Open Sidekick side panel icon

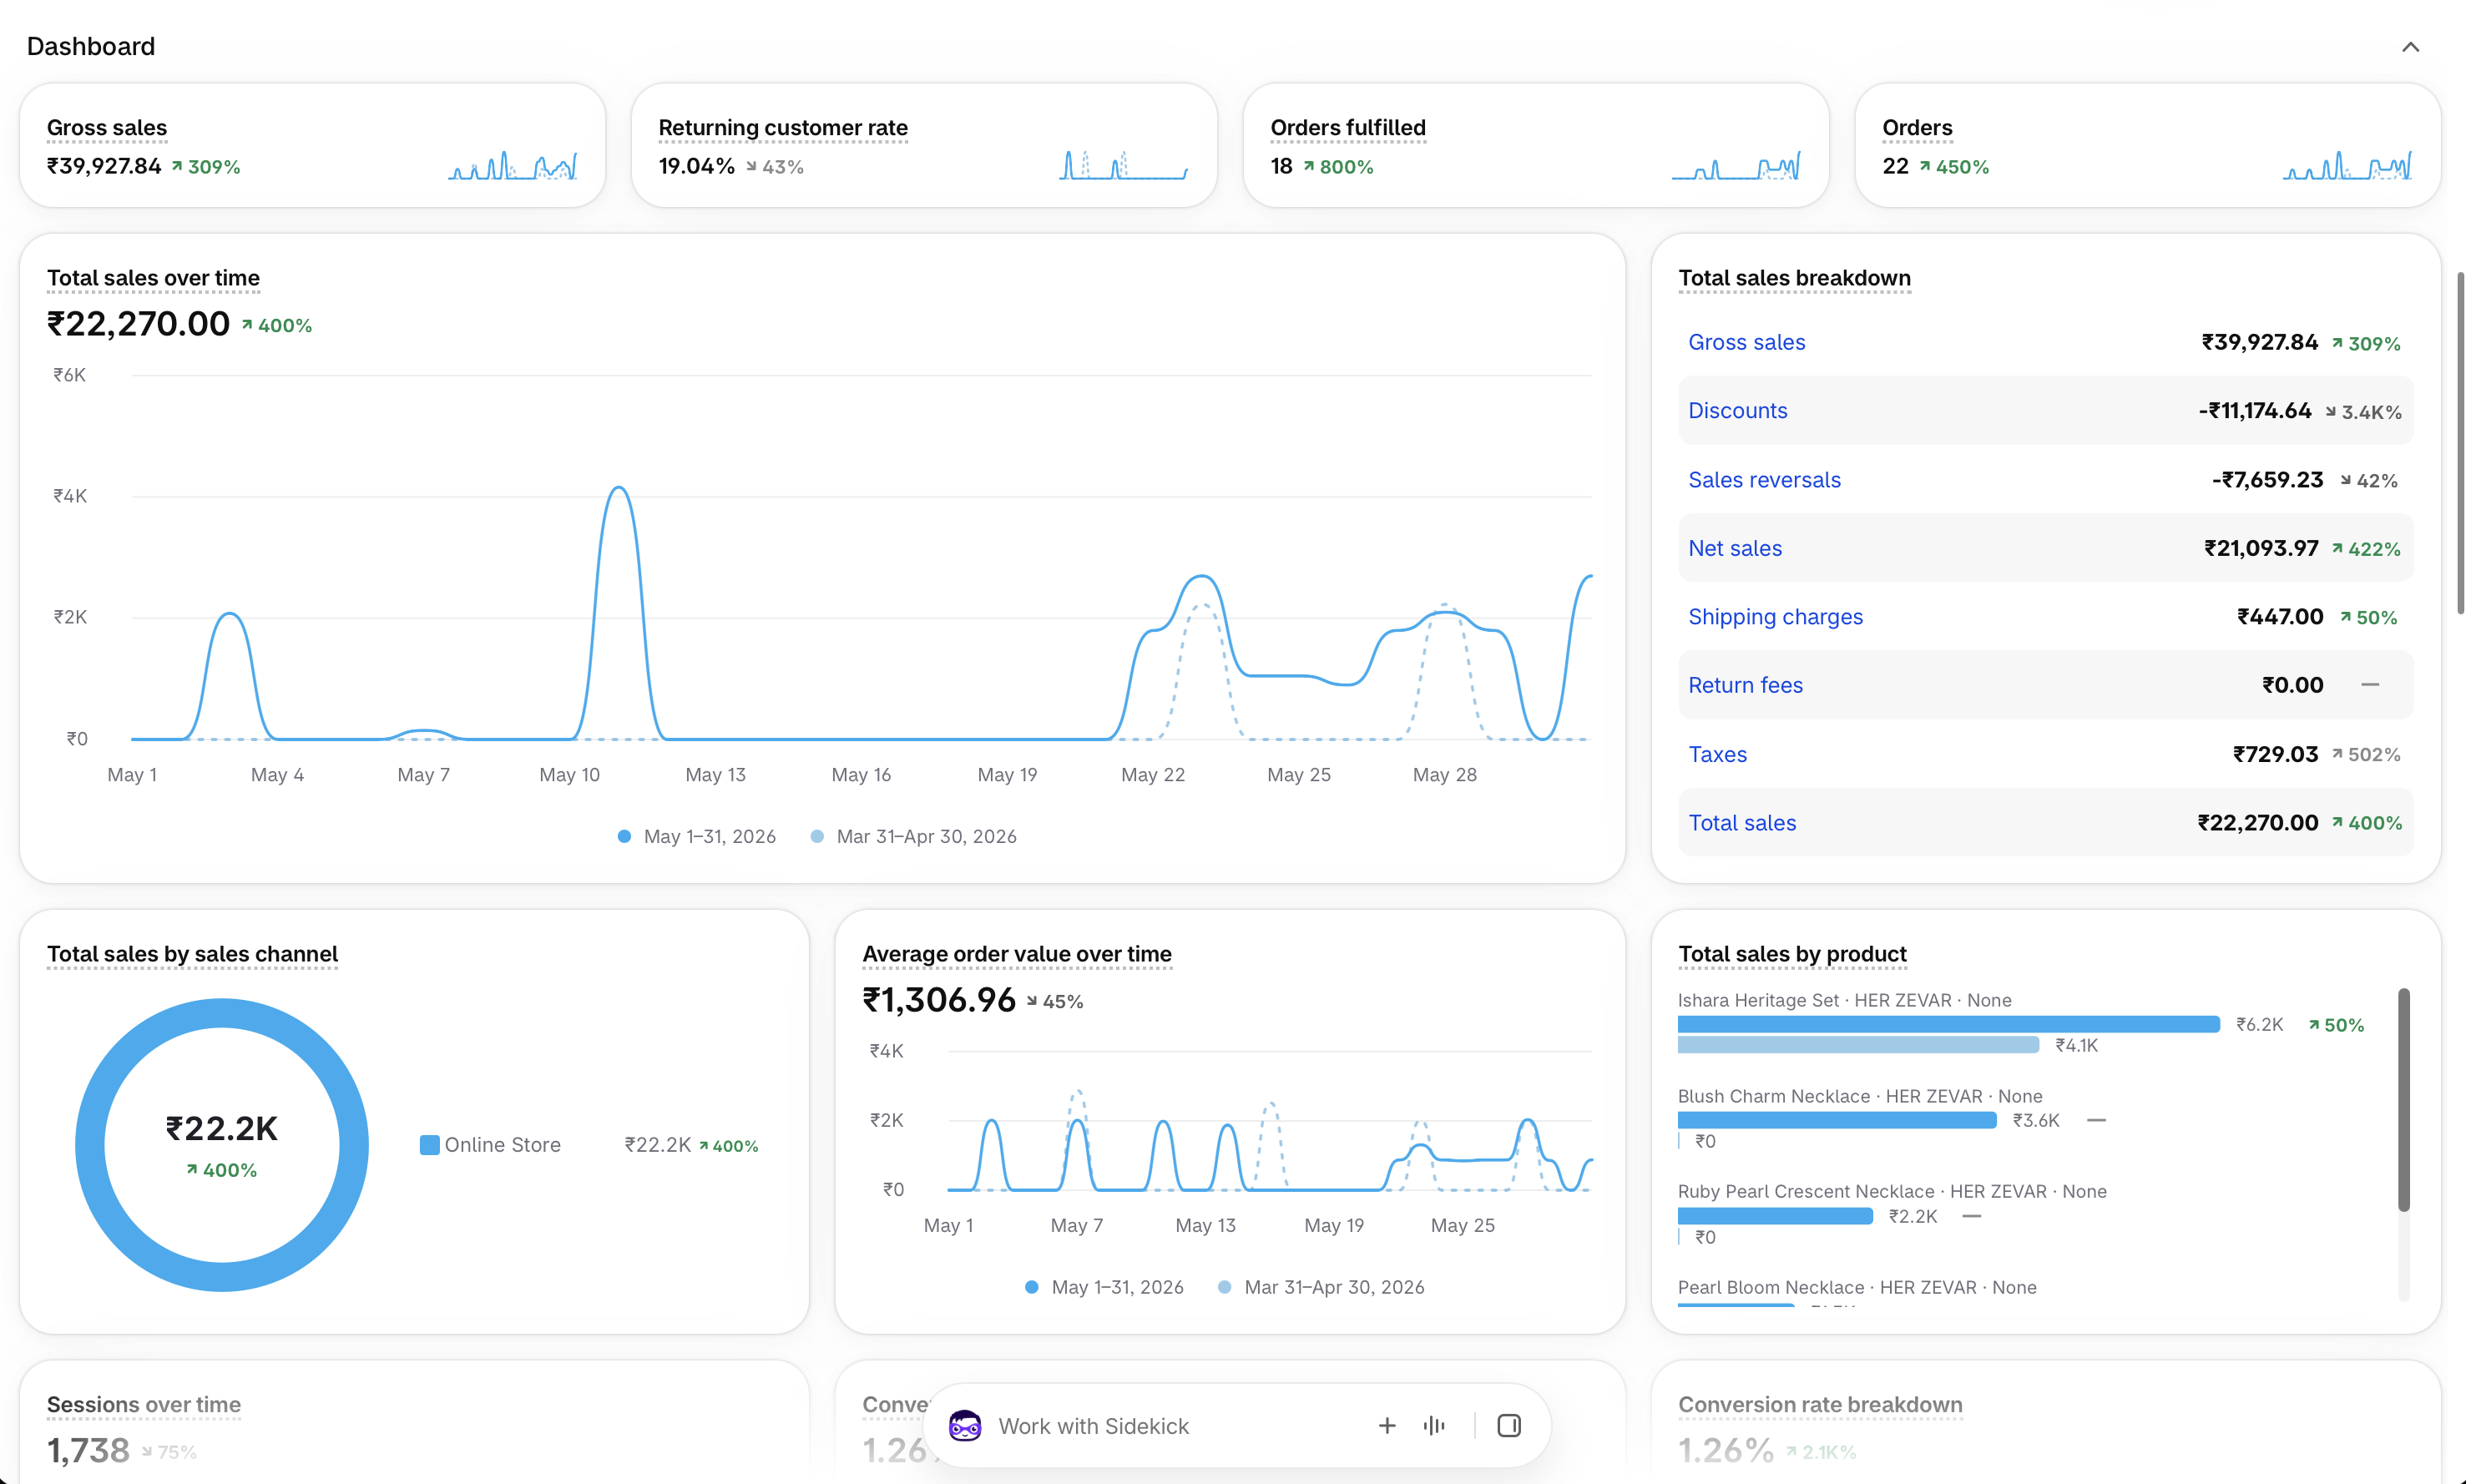1509,1425
